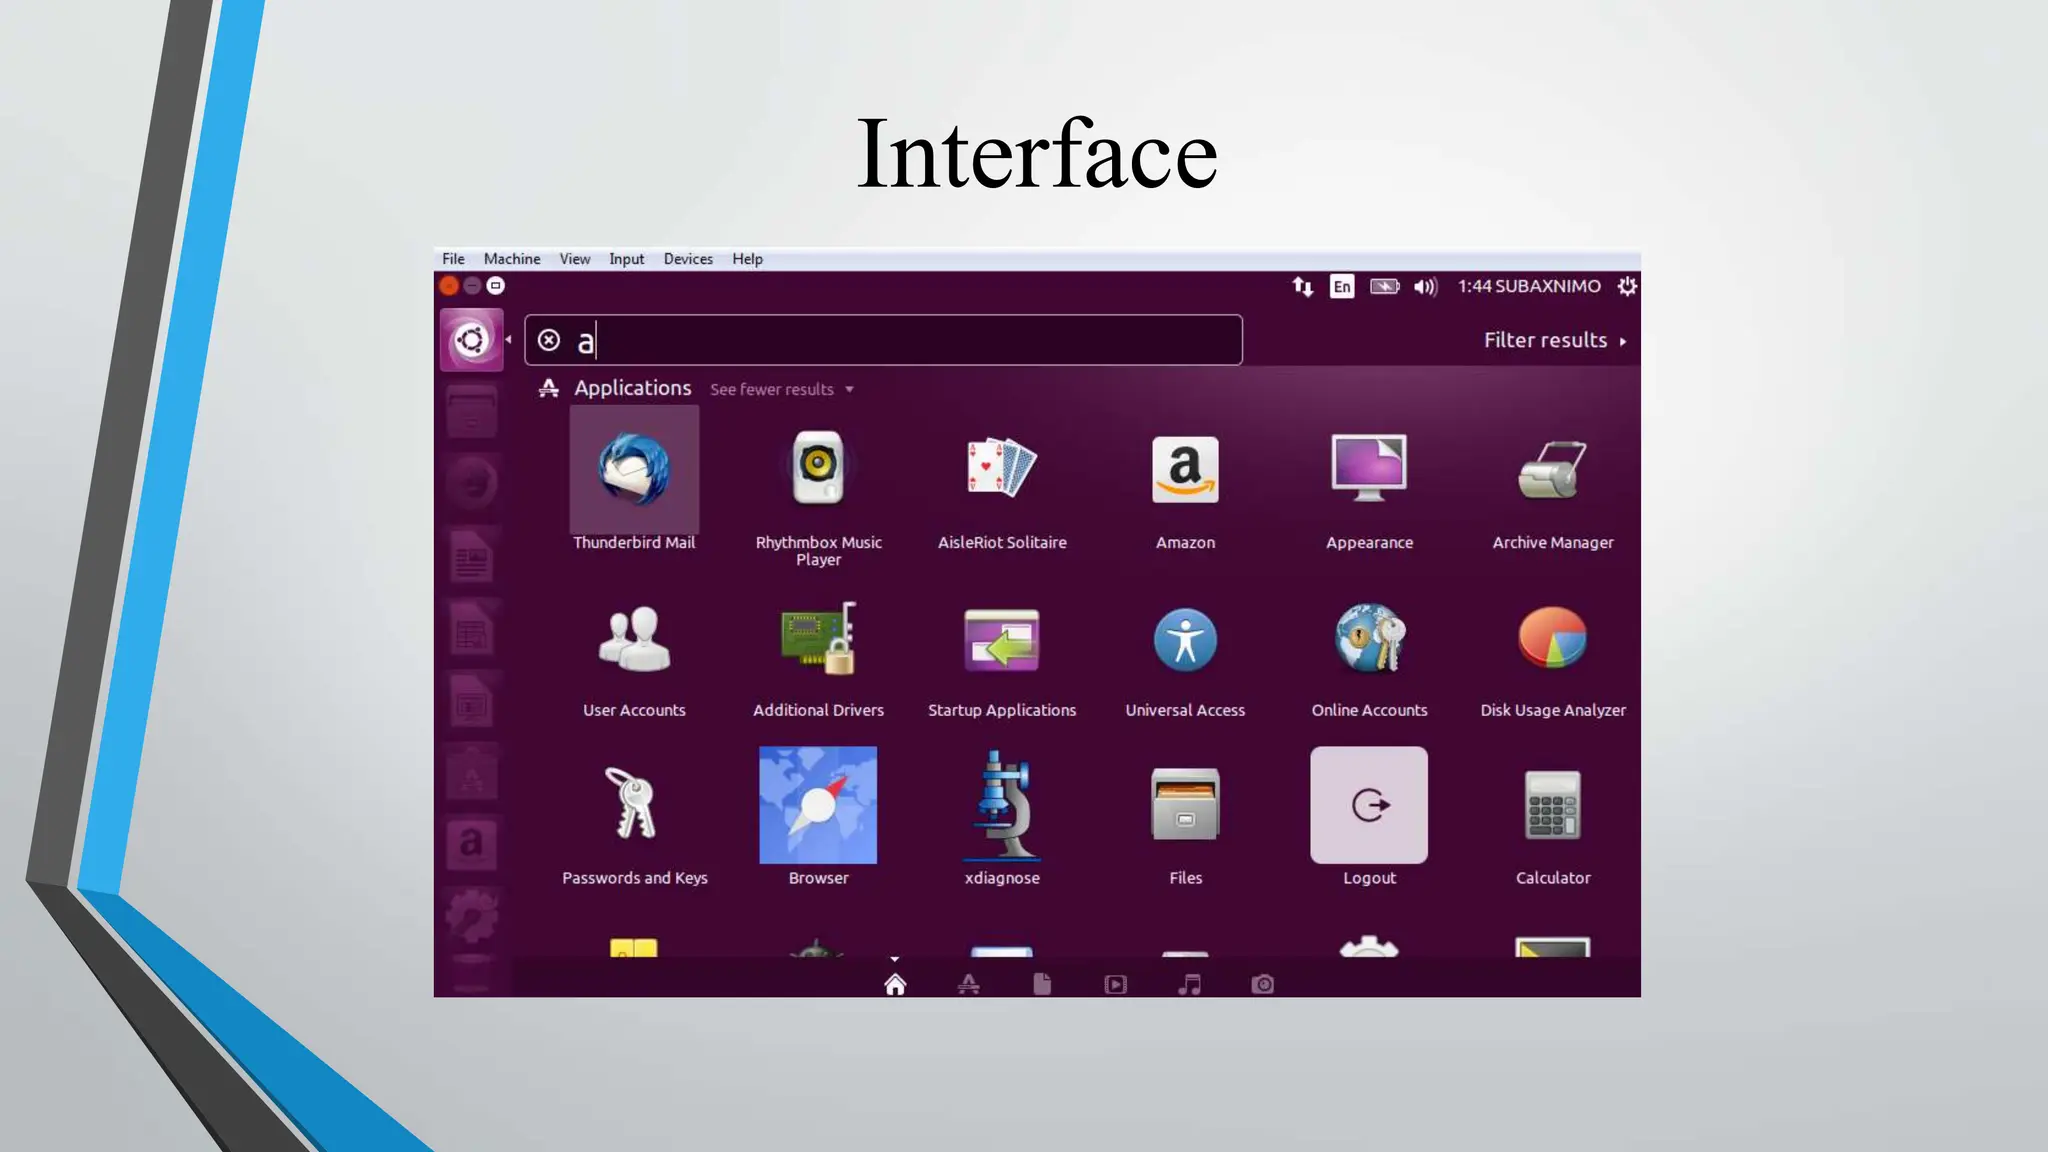This screenshot has height=1152, width=2048.
Task: Collapse with See fewer results
Action: [782, 389]
